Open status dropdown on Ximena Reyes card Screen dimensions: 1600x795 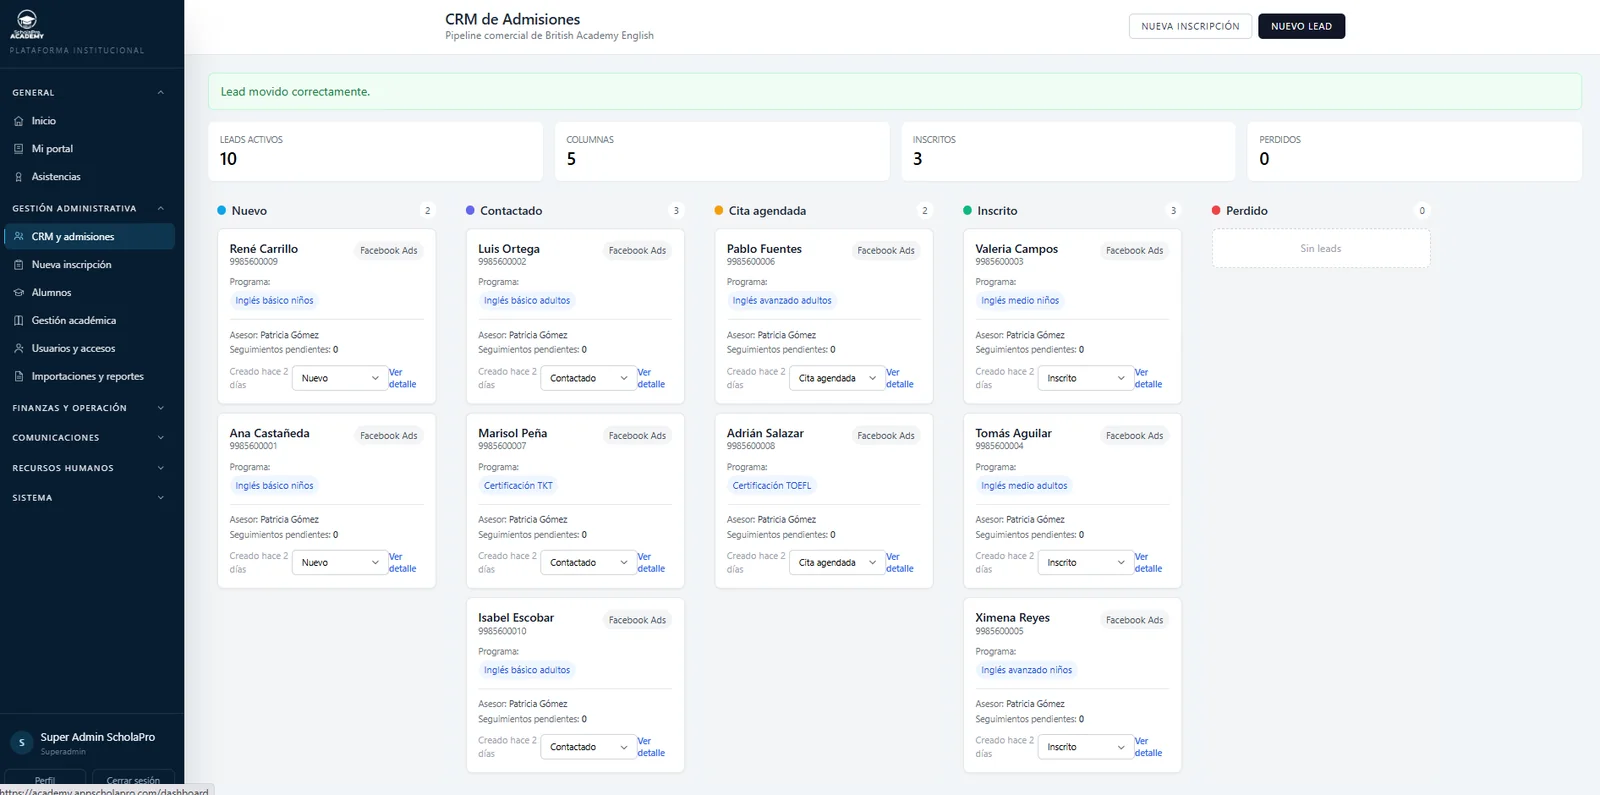[1086, 747]
